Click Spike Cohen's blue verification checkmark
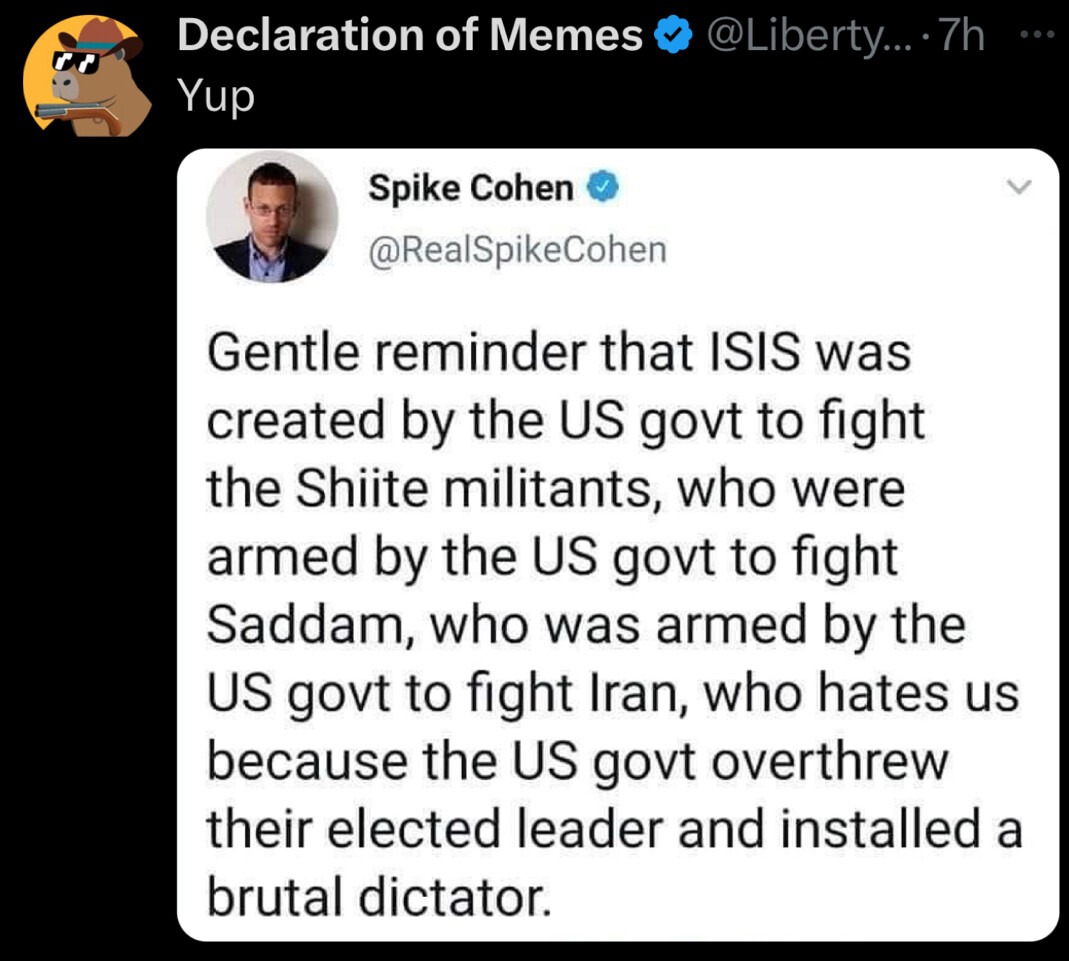This screenshot has width=1069, height=961. coord(604,187)
